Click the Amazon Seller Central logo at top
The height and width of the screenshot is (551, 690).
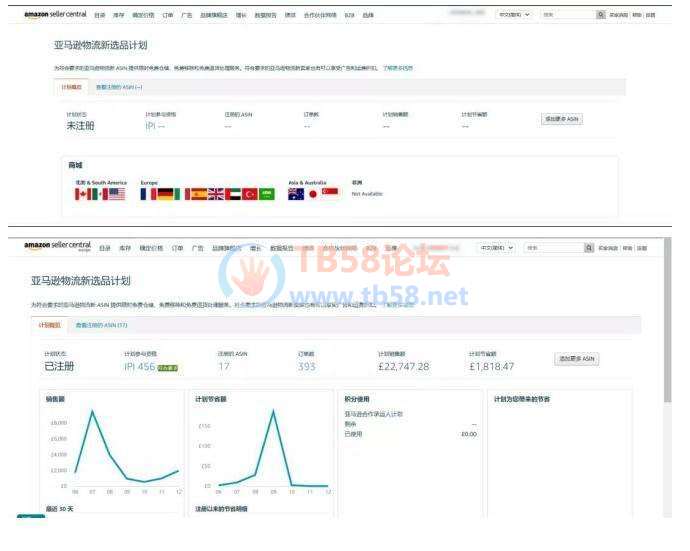point(56,16)
